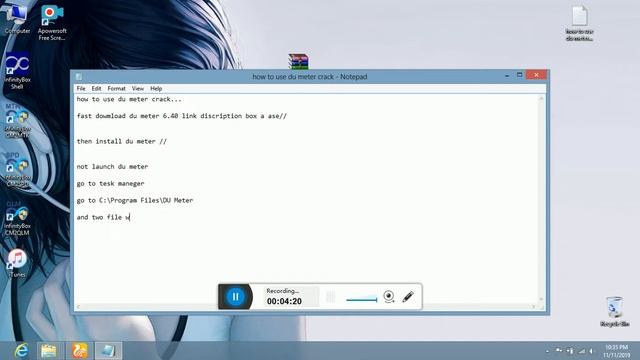
Task: Click the line 'how to use du meter crack...'
Action: click(129, 99)
